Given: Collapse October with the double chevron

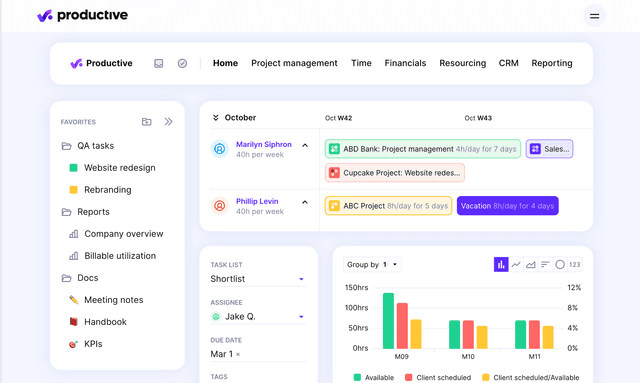Looking at the screenshot, I should tap(216, 118).
